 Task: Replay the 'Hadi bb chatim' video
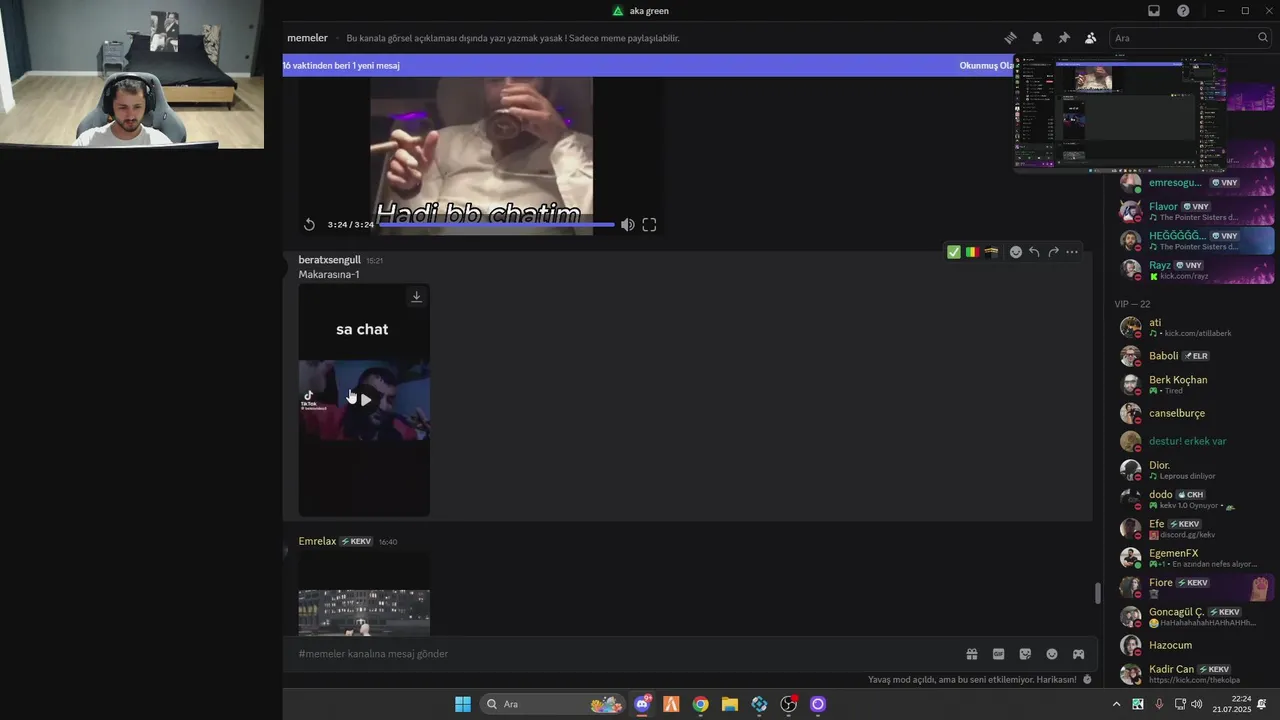pos(309,225)
